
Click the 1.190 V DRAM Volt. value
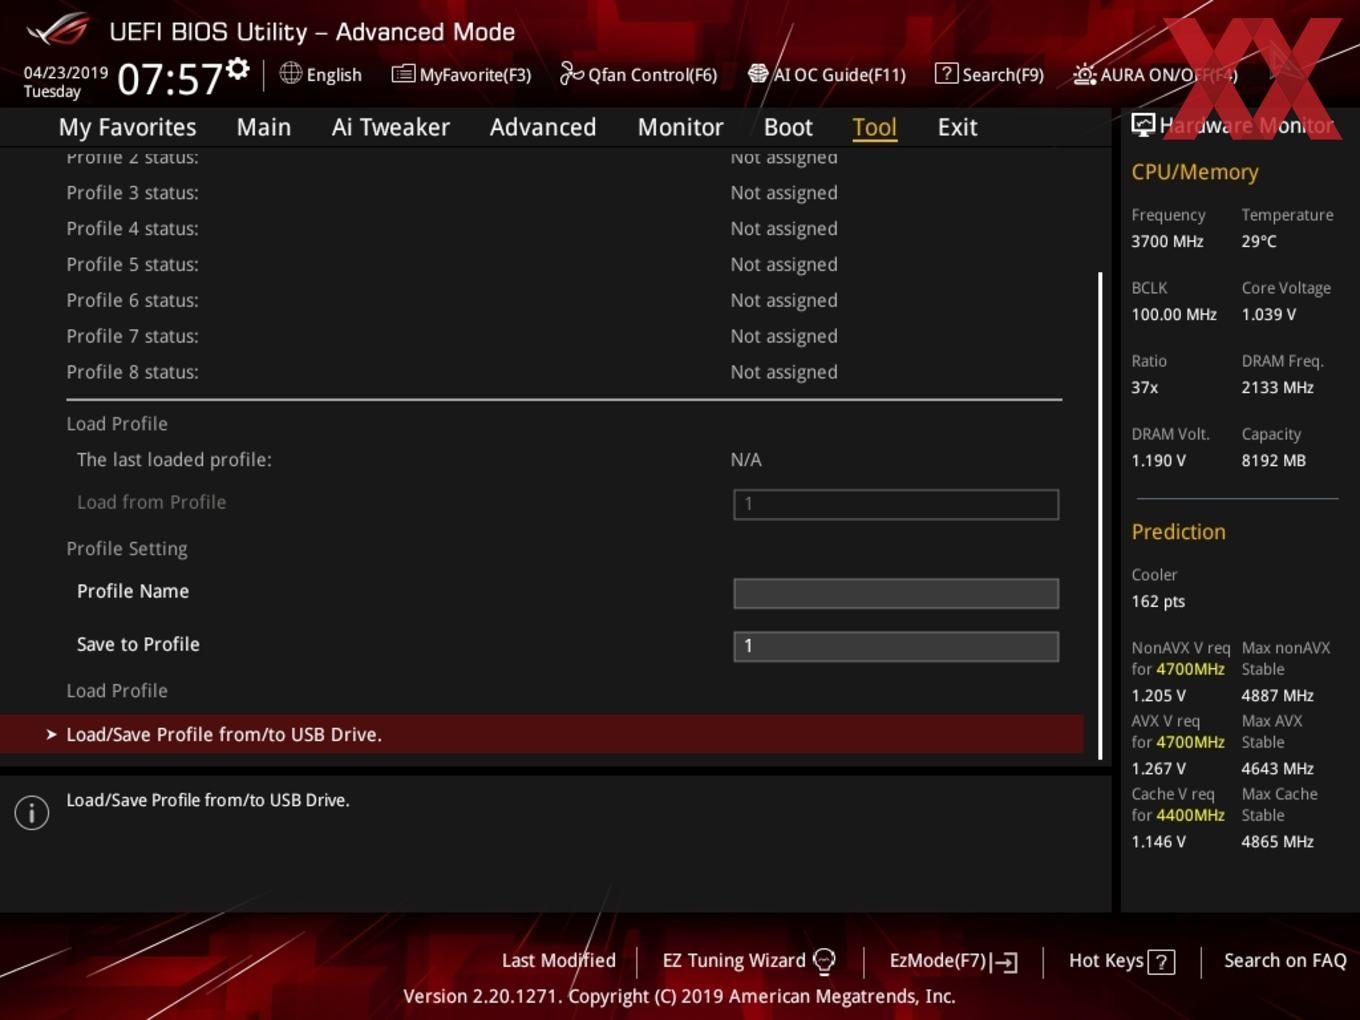[1158, 461]
